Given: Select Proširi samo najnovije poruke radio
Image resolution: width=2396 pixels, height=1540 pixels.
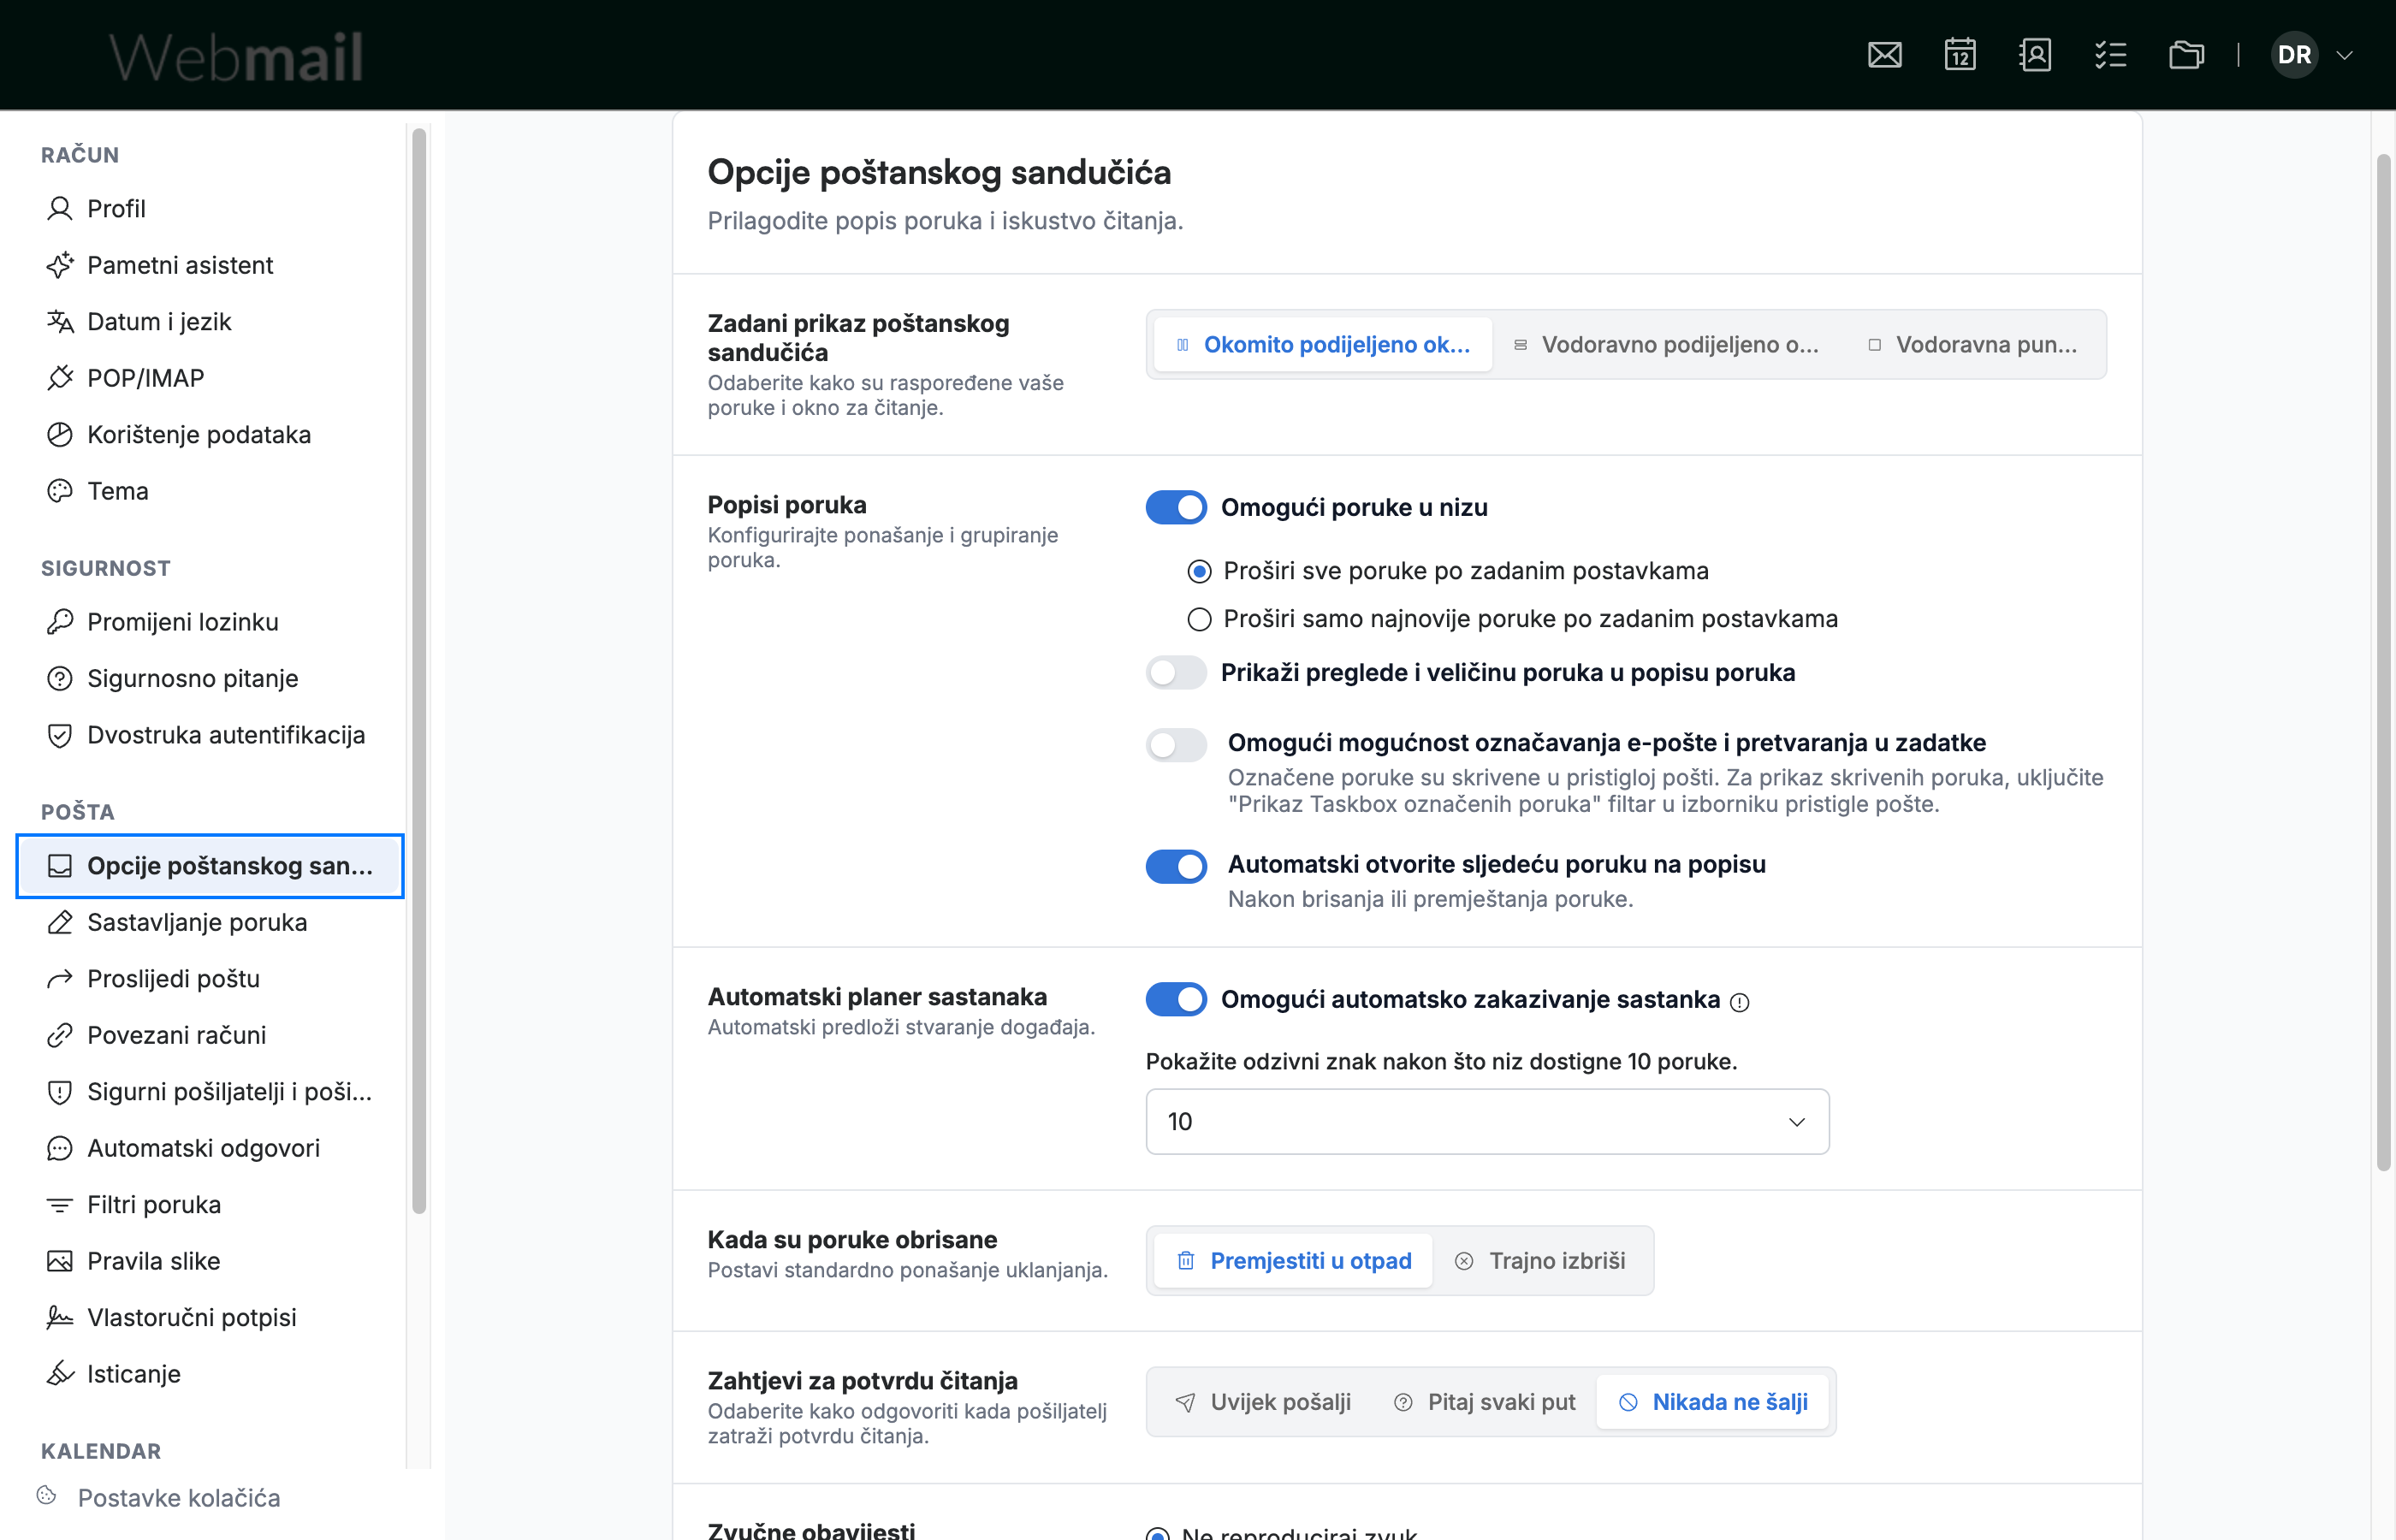Looking at the screenshot, I should pos(1199,619).
